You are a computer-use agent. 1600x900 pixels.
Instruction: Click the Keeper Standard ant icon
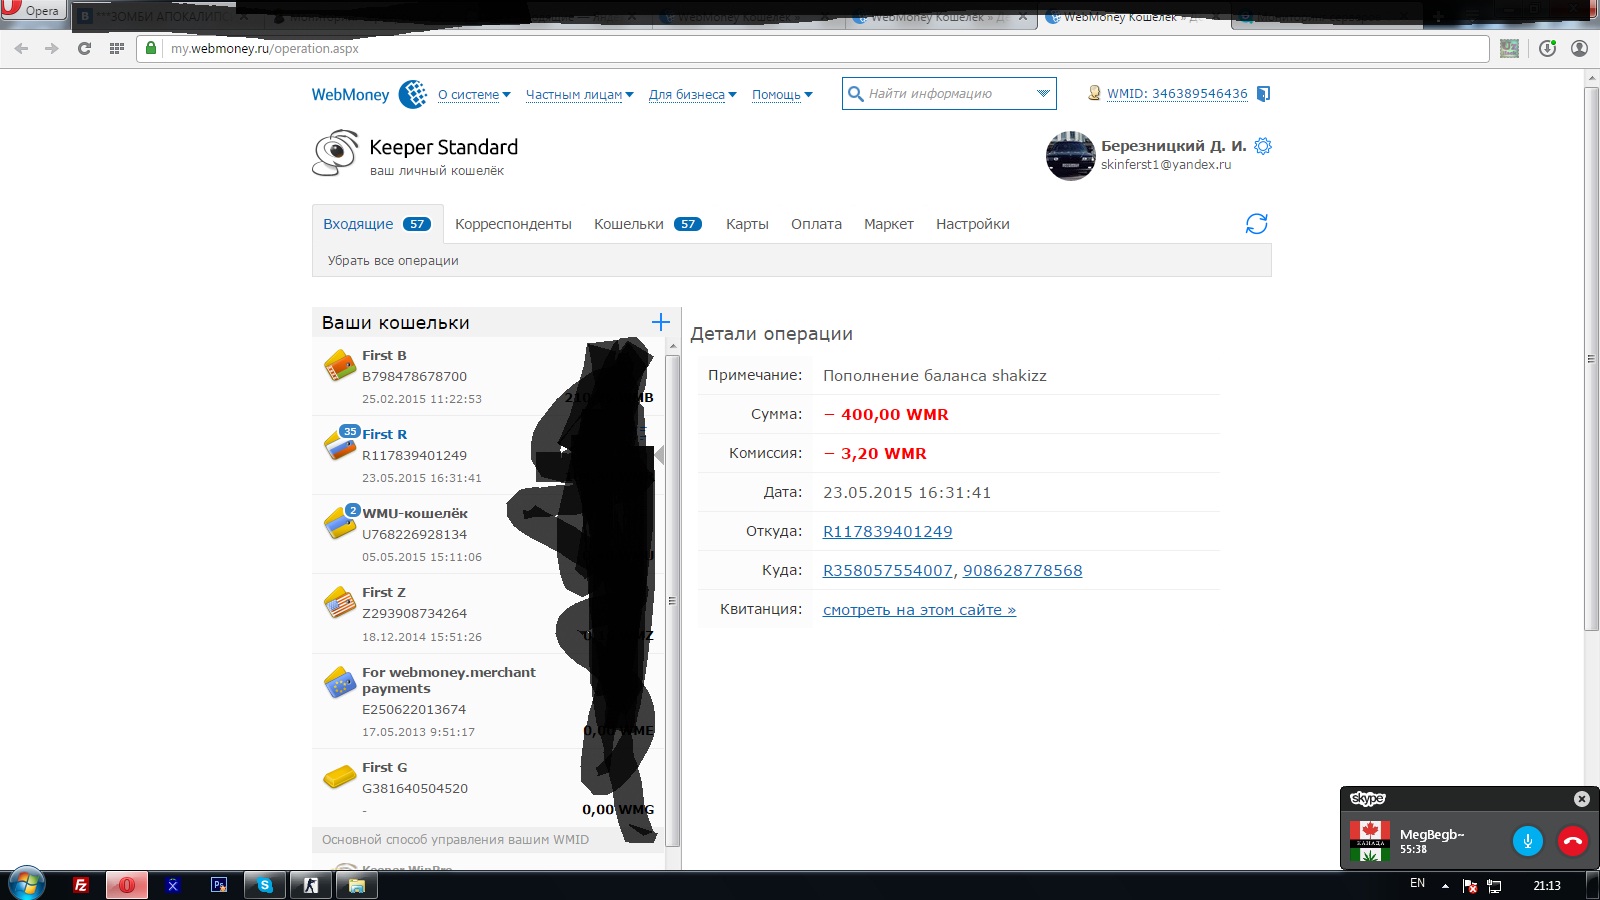(x=335, y=153)
